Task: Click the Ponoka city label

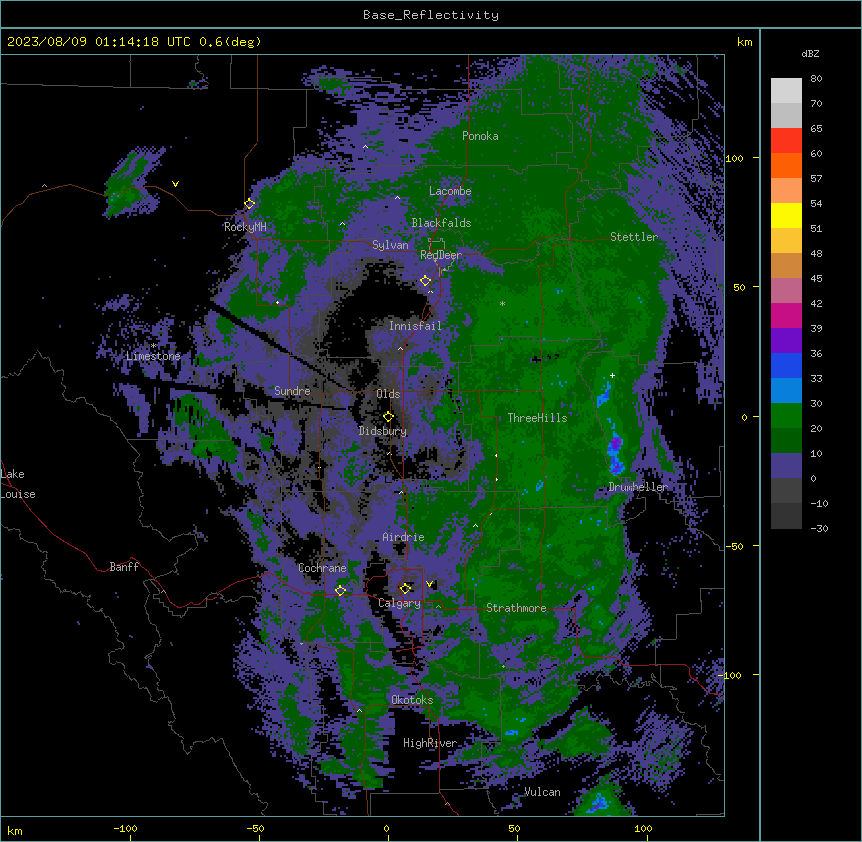Action: point(480,136)
